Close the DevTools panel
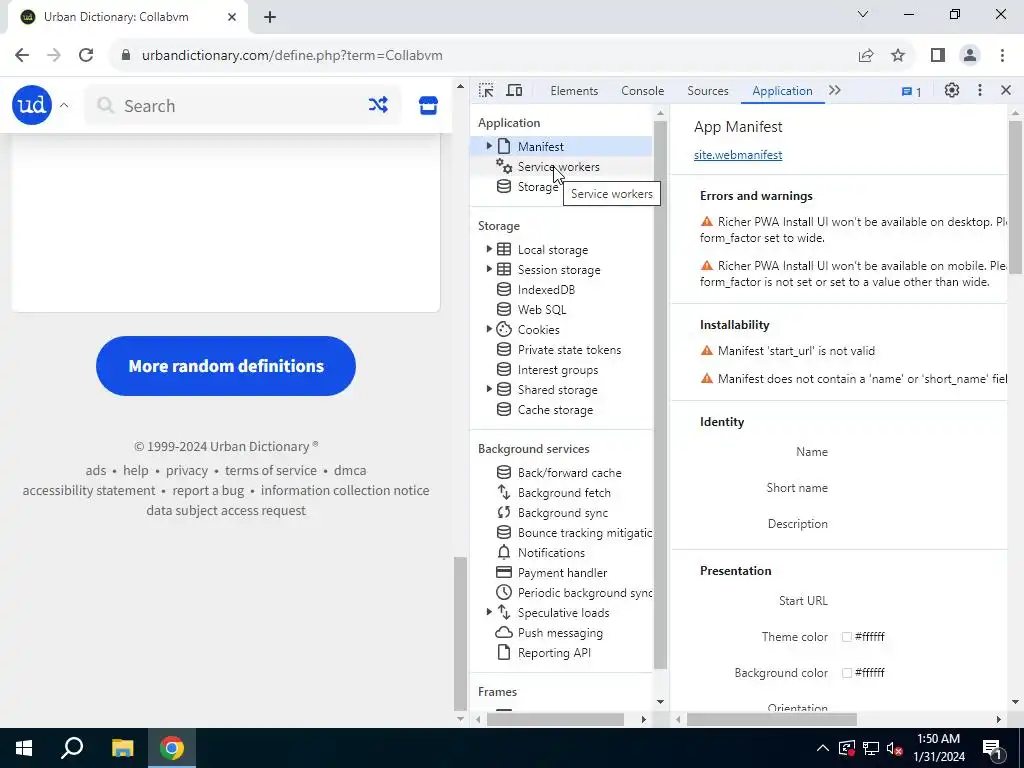This screenshot has height=768, width=1024. (1006, 91)
